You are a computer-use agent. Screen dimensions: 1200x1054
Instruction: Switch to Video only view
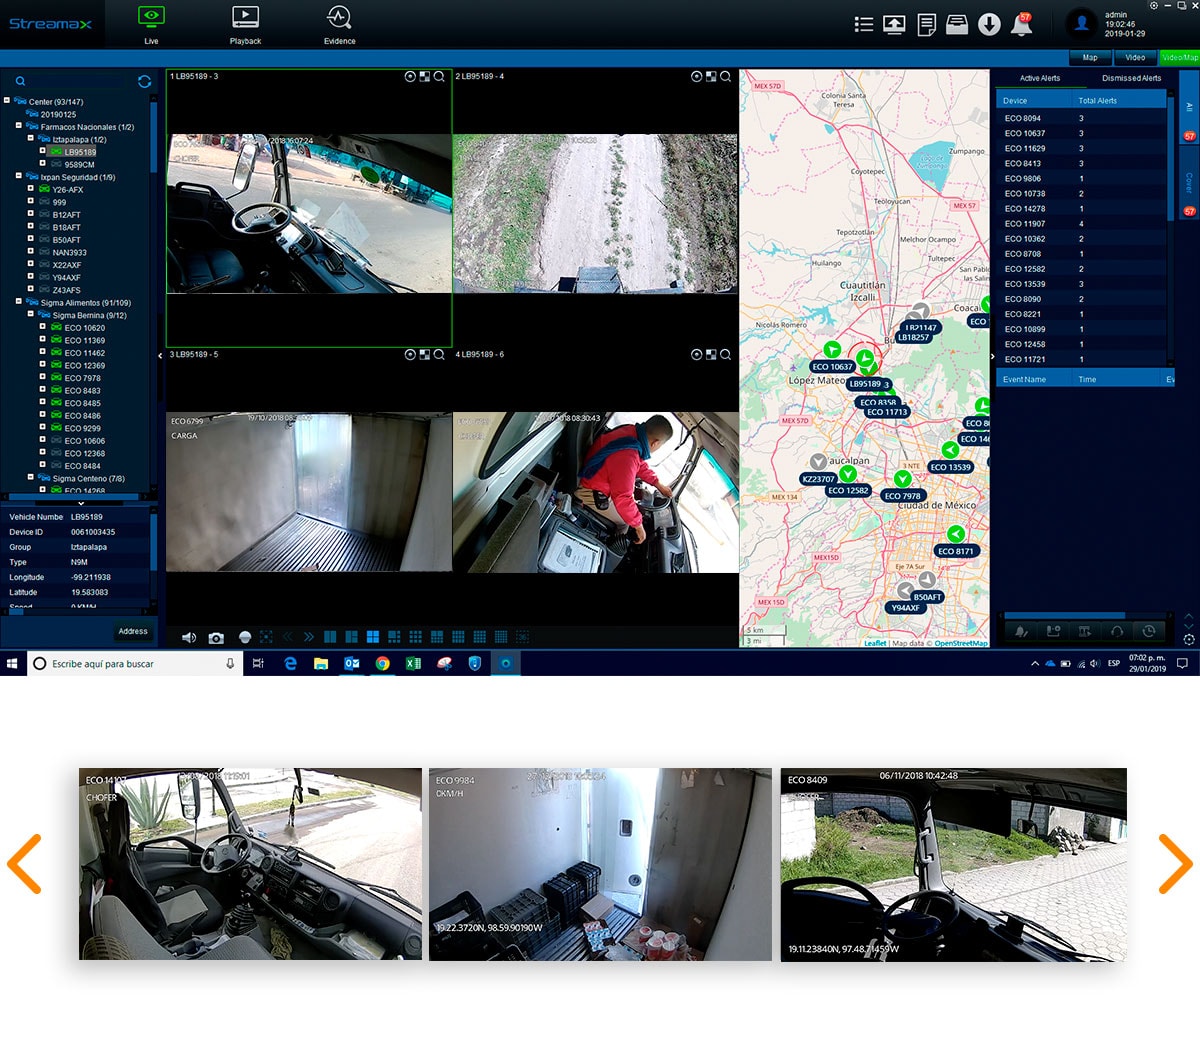coord(1134,58)
